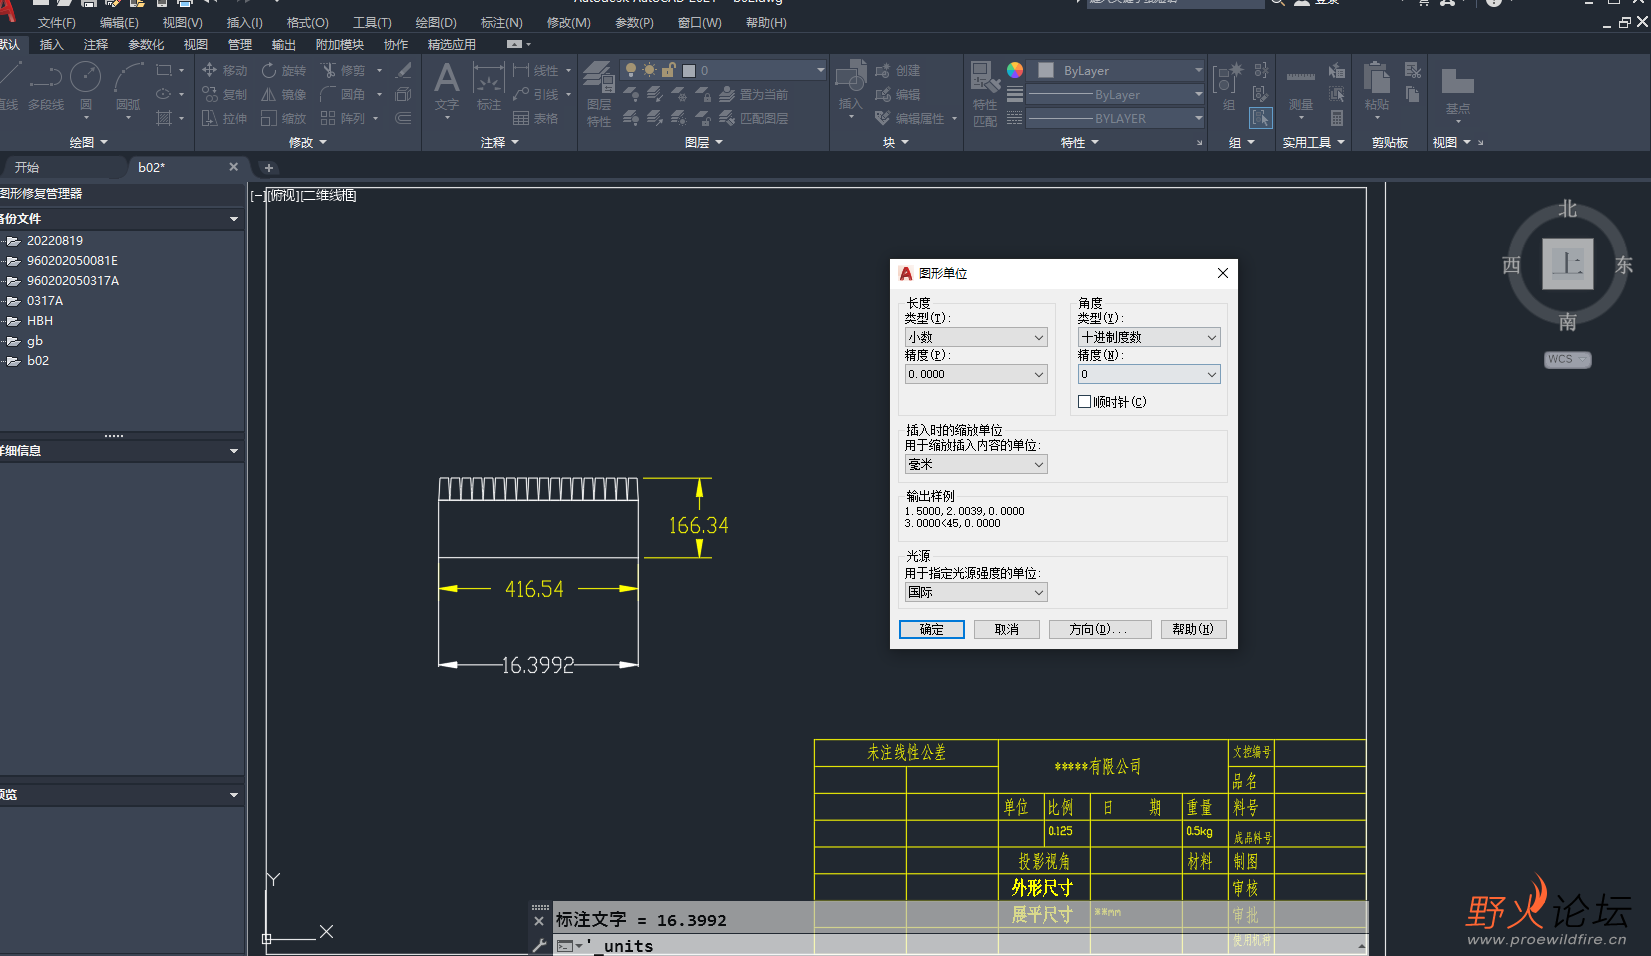Toggle the group selection on/off button
This screenshot has height=956, width=1651.
tap(1261, 118)
